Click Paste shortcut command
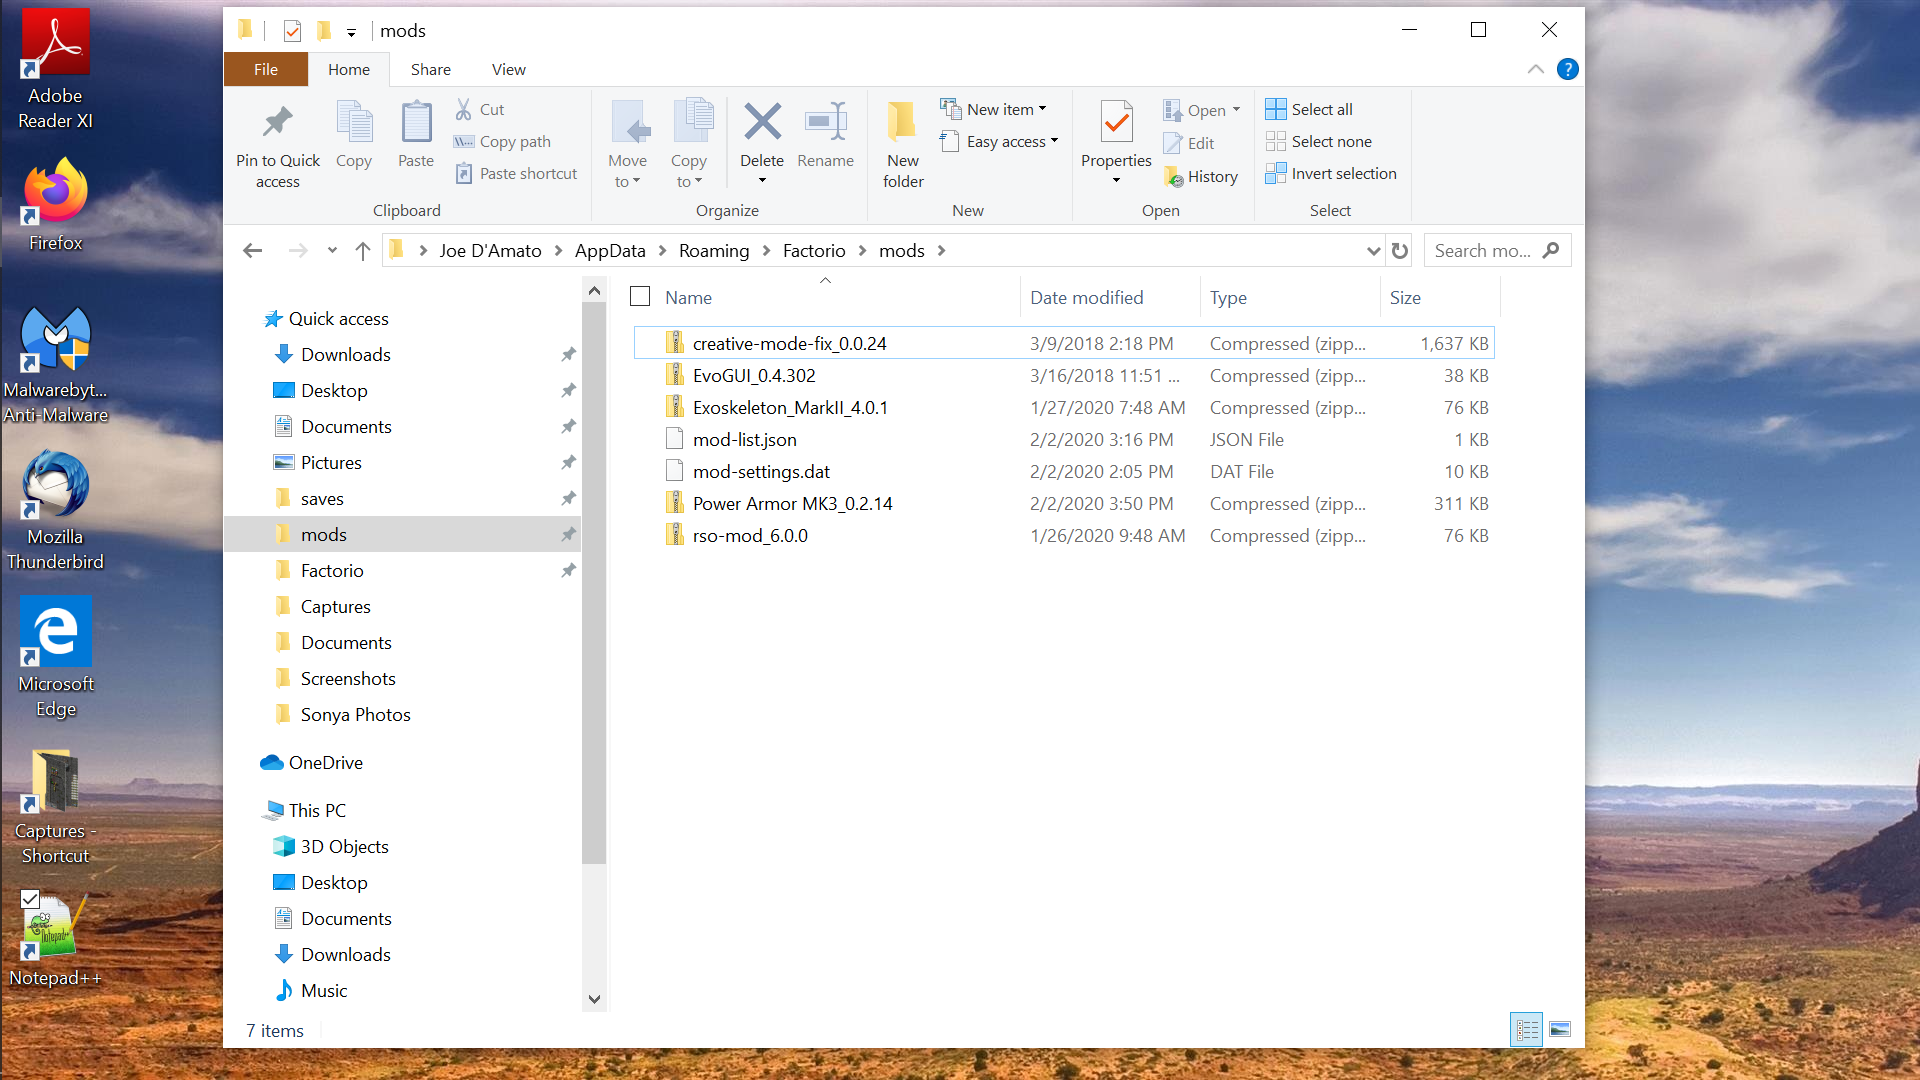 click(x=516, y=173)
